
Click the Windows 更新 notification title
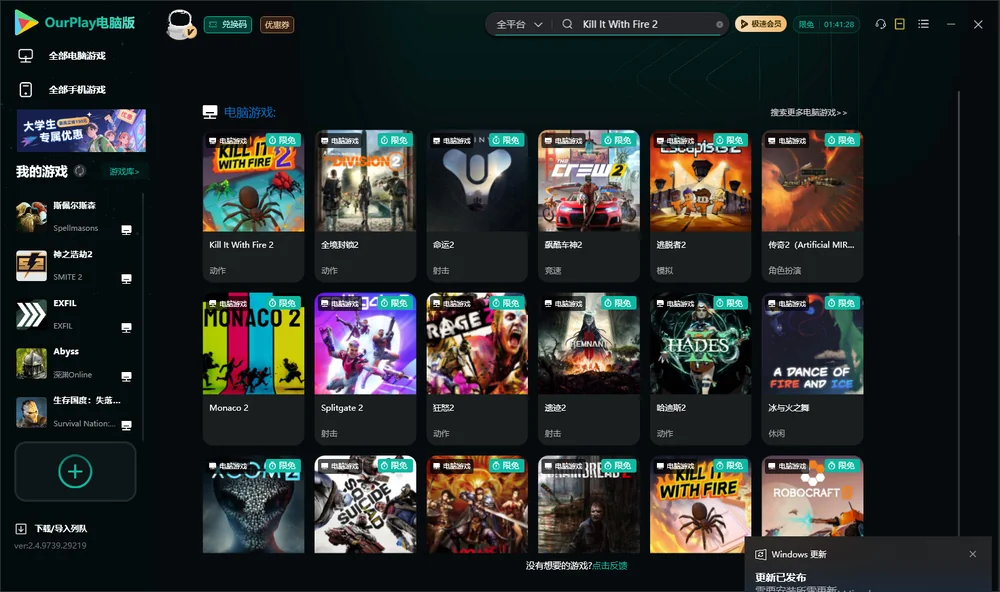[x=798, y=554]
